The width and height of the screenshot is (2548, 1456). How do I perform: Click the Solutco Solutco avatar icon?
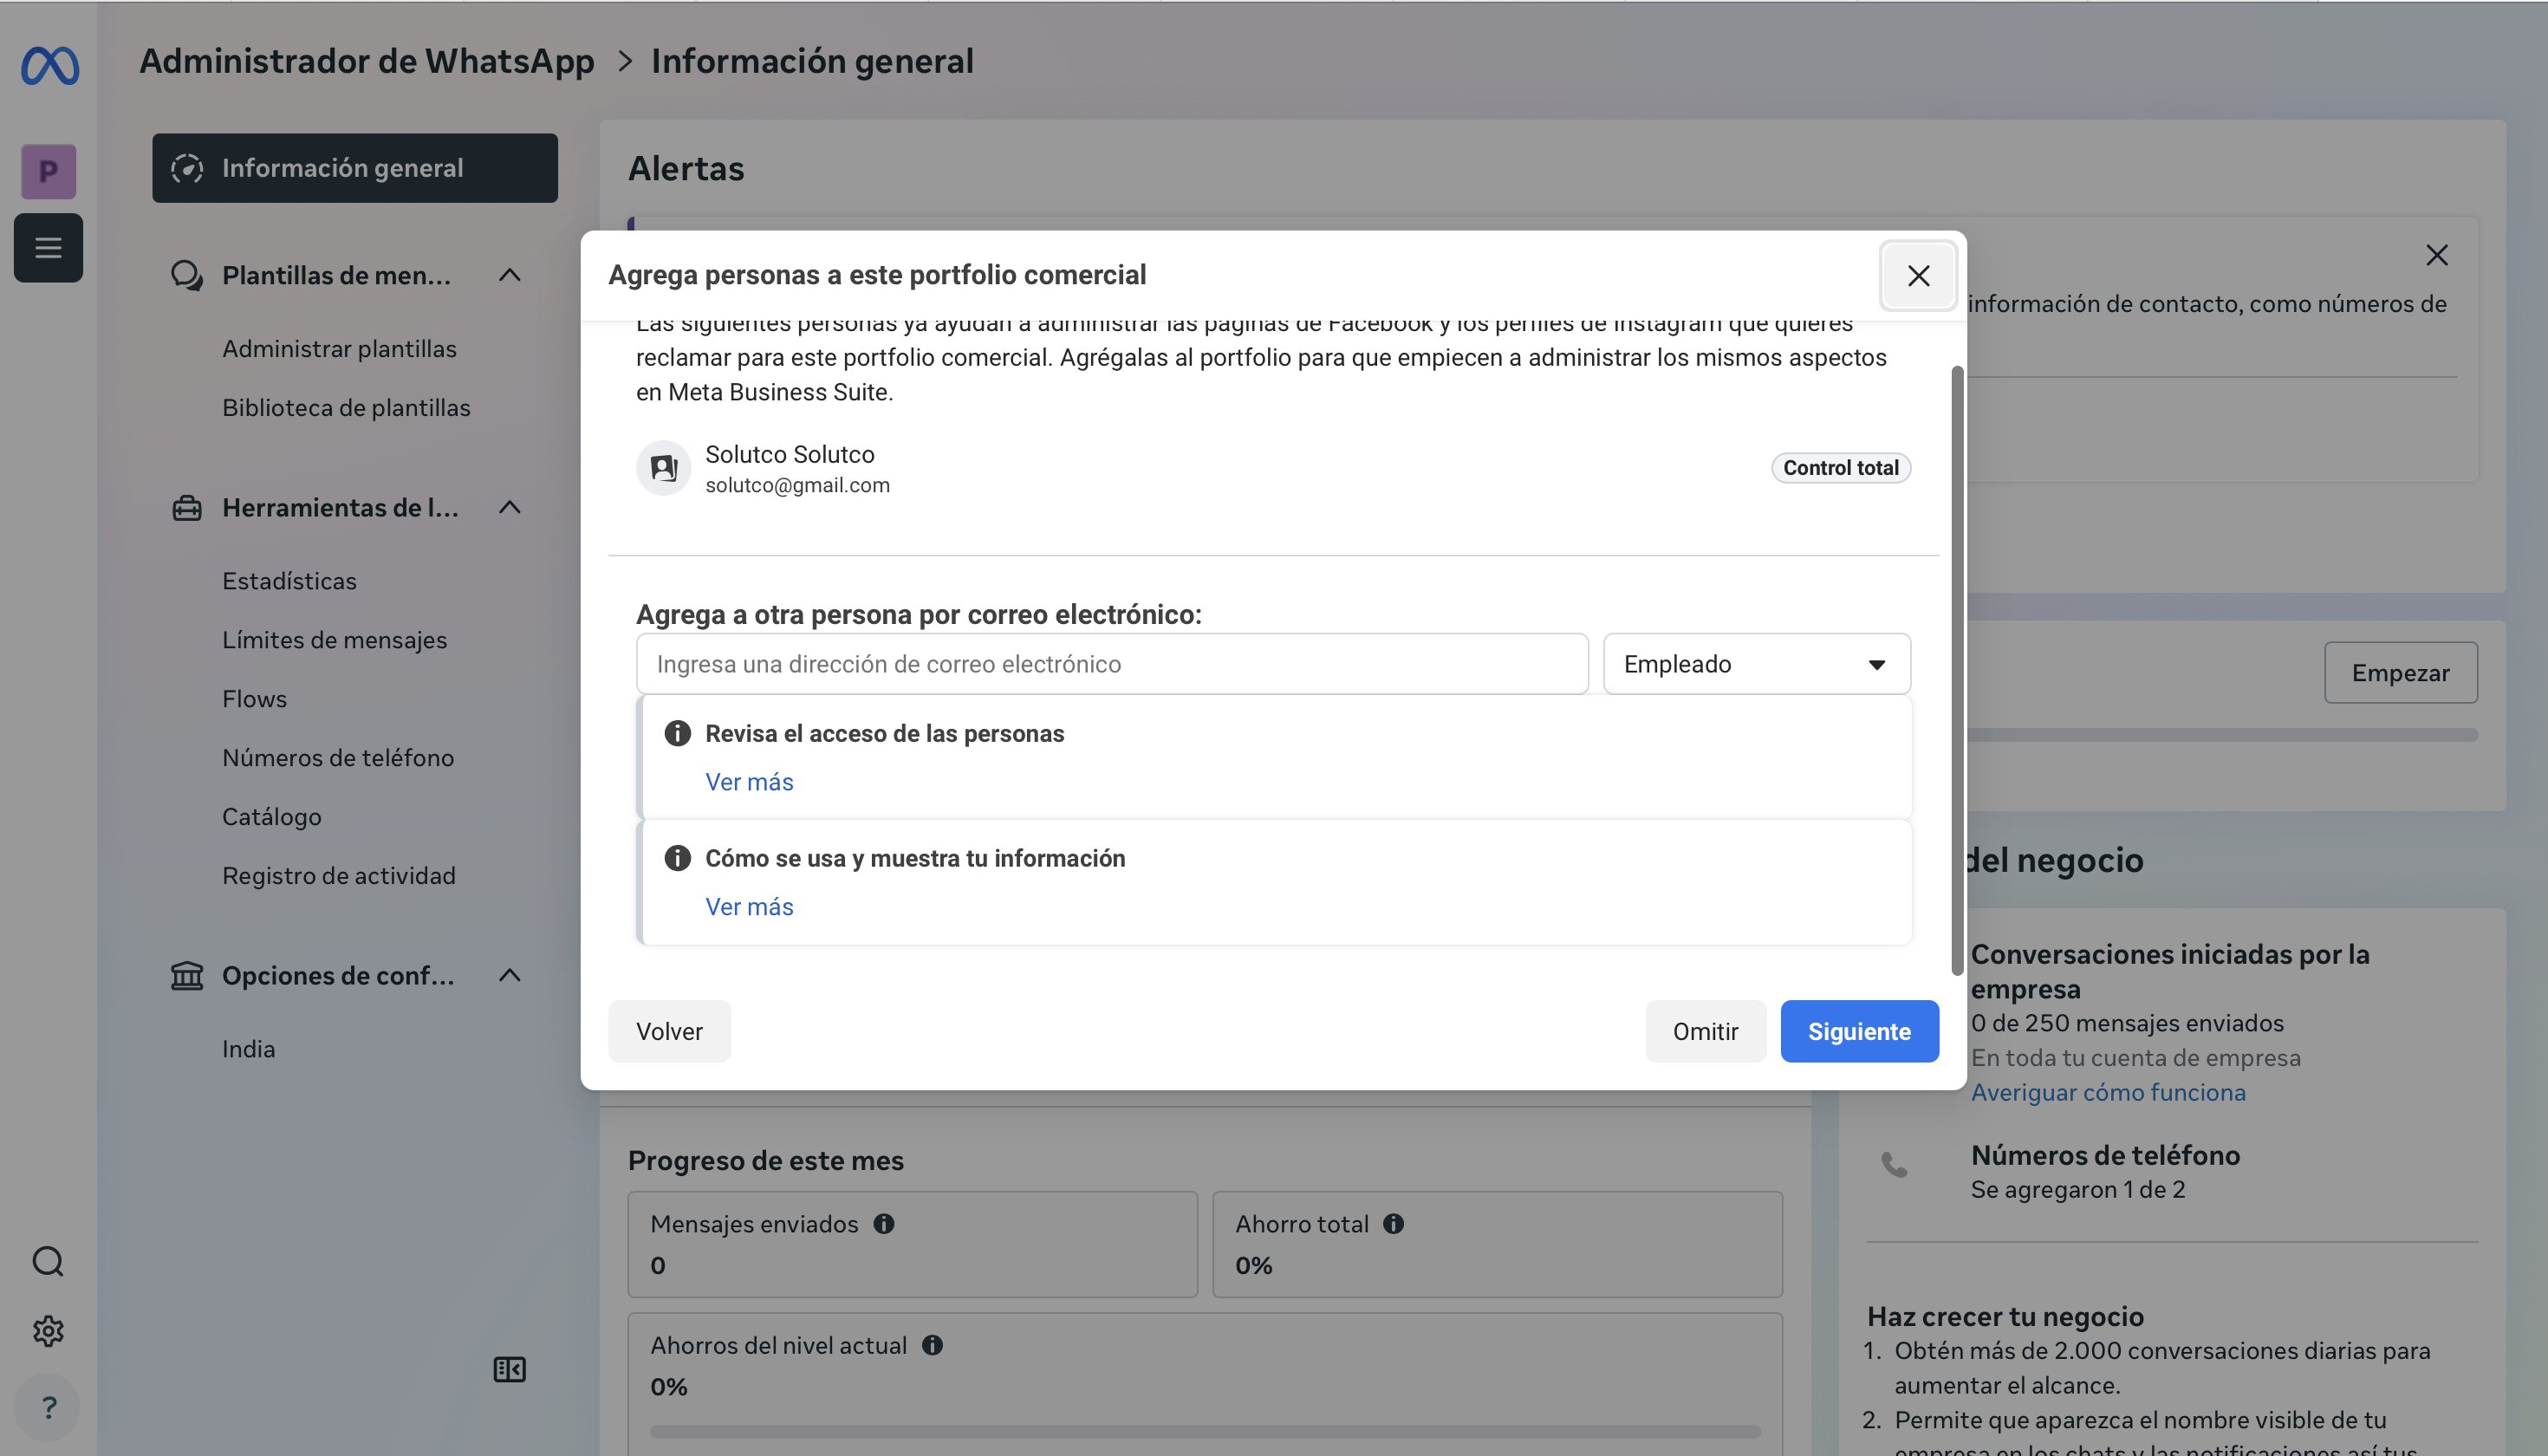click(663, 467)
